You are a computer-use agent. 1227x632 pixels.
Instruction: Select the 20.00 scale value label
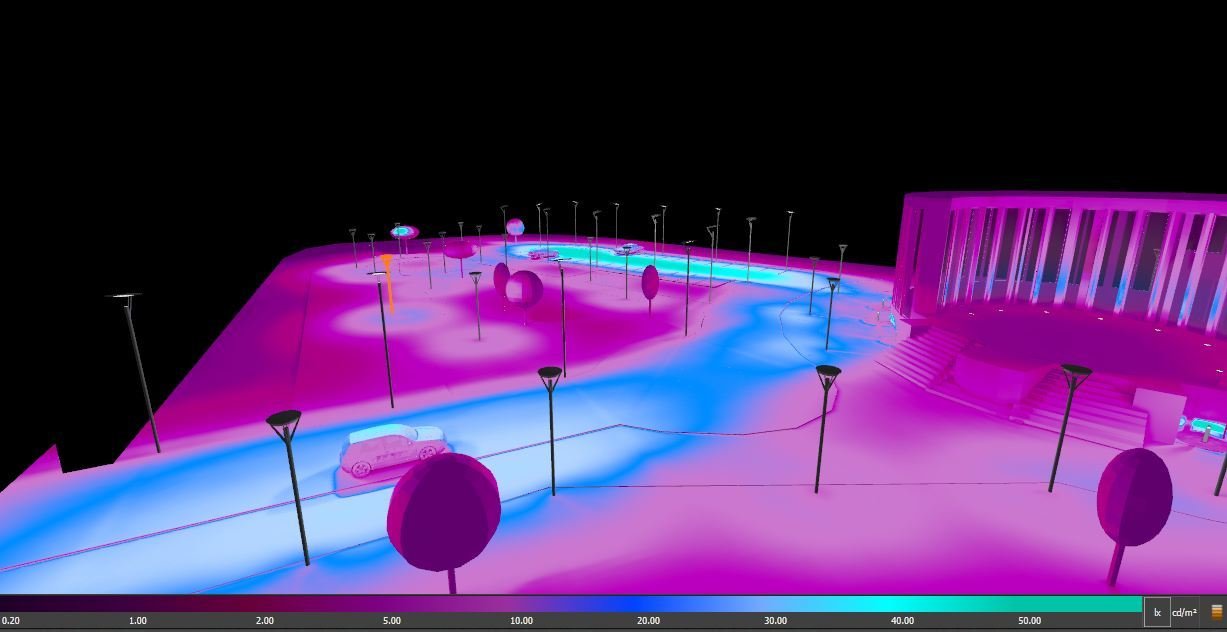click(x=648, y=621)
